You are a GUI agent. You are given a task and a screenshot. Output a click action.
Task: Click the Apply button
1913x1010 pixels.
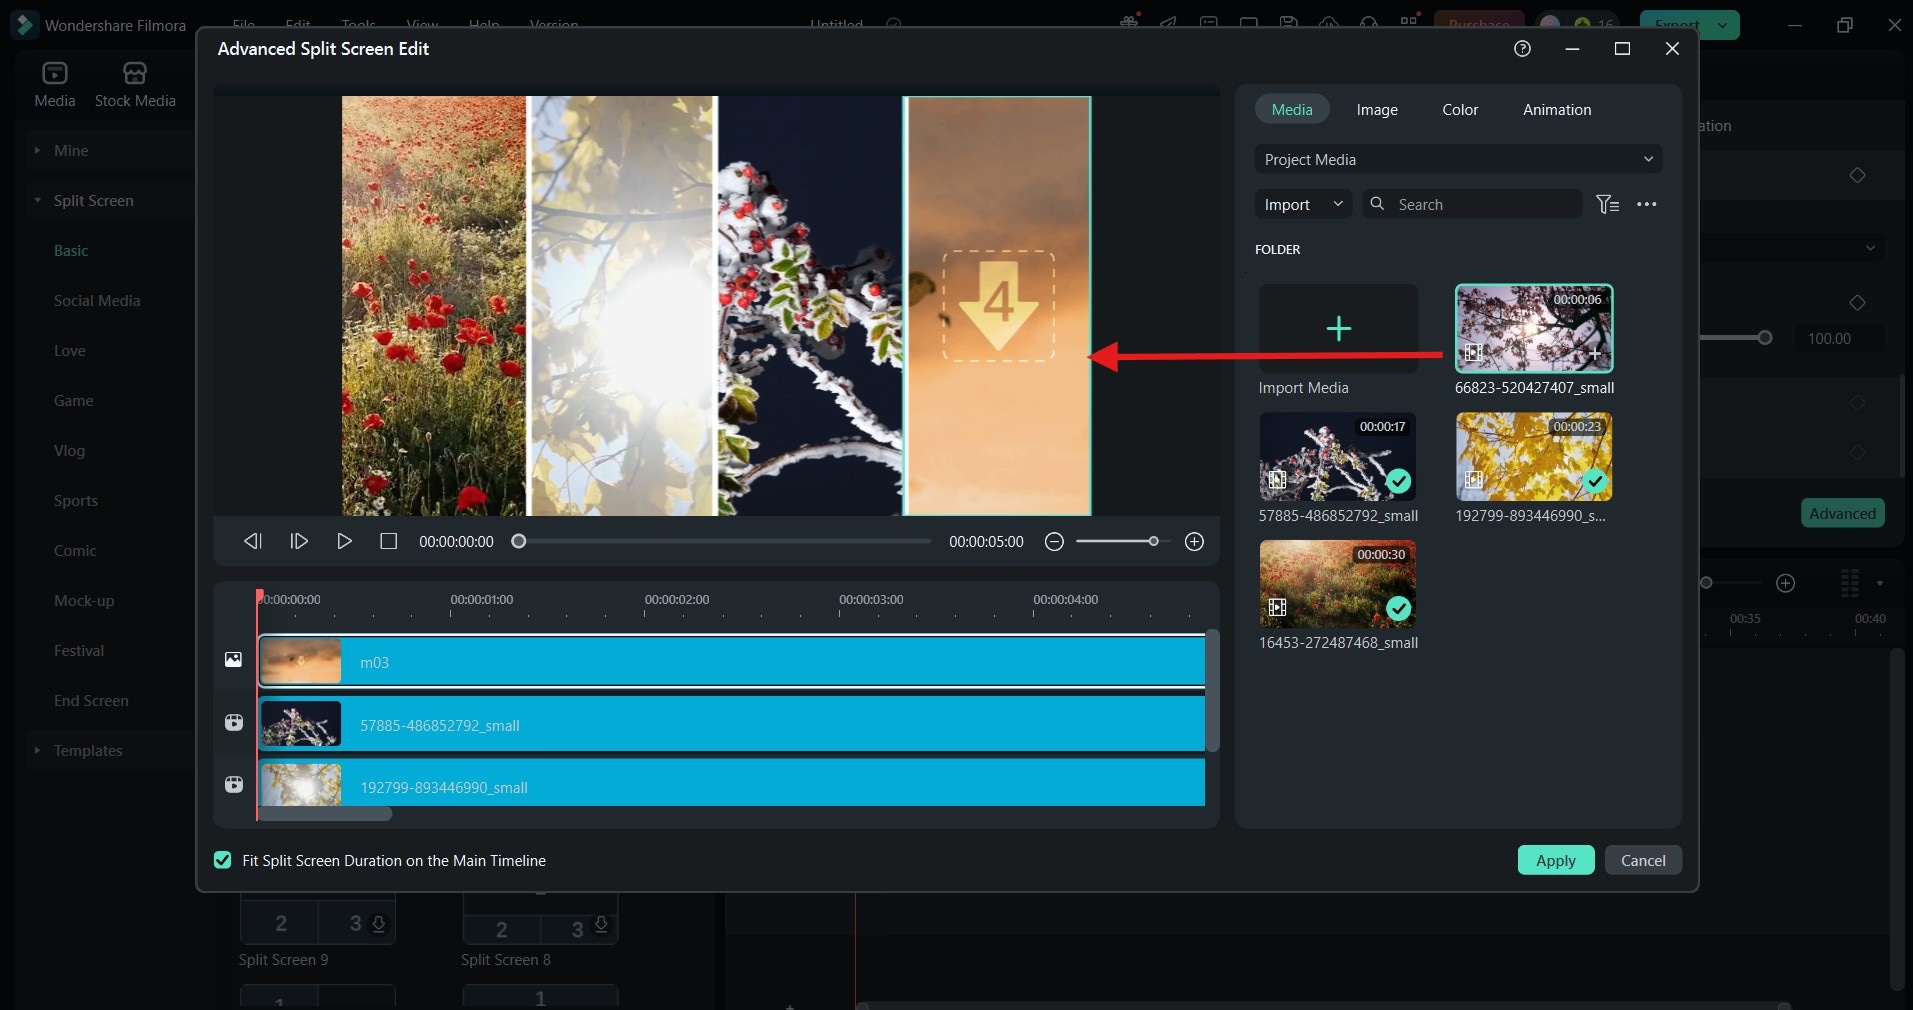pos(1556,860)
